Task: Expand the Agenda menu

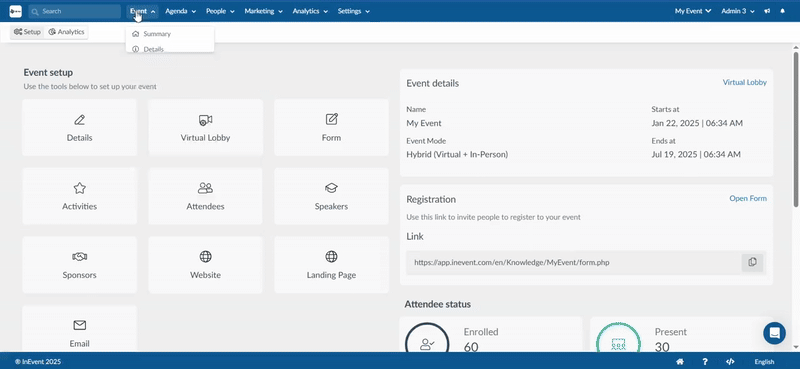Action: pyautogui.click(x=181, y=11)
